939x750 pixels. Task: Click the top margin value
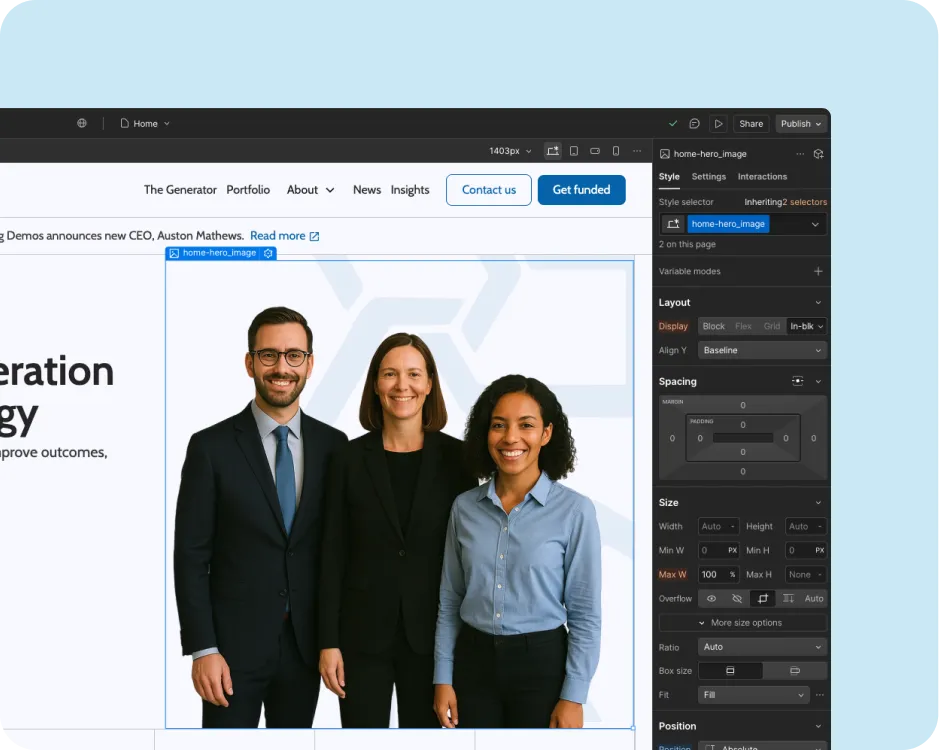tap(743, 406)
